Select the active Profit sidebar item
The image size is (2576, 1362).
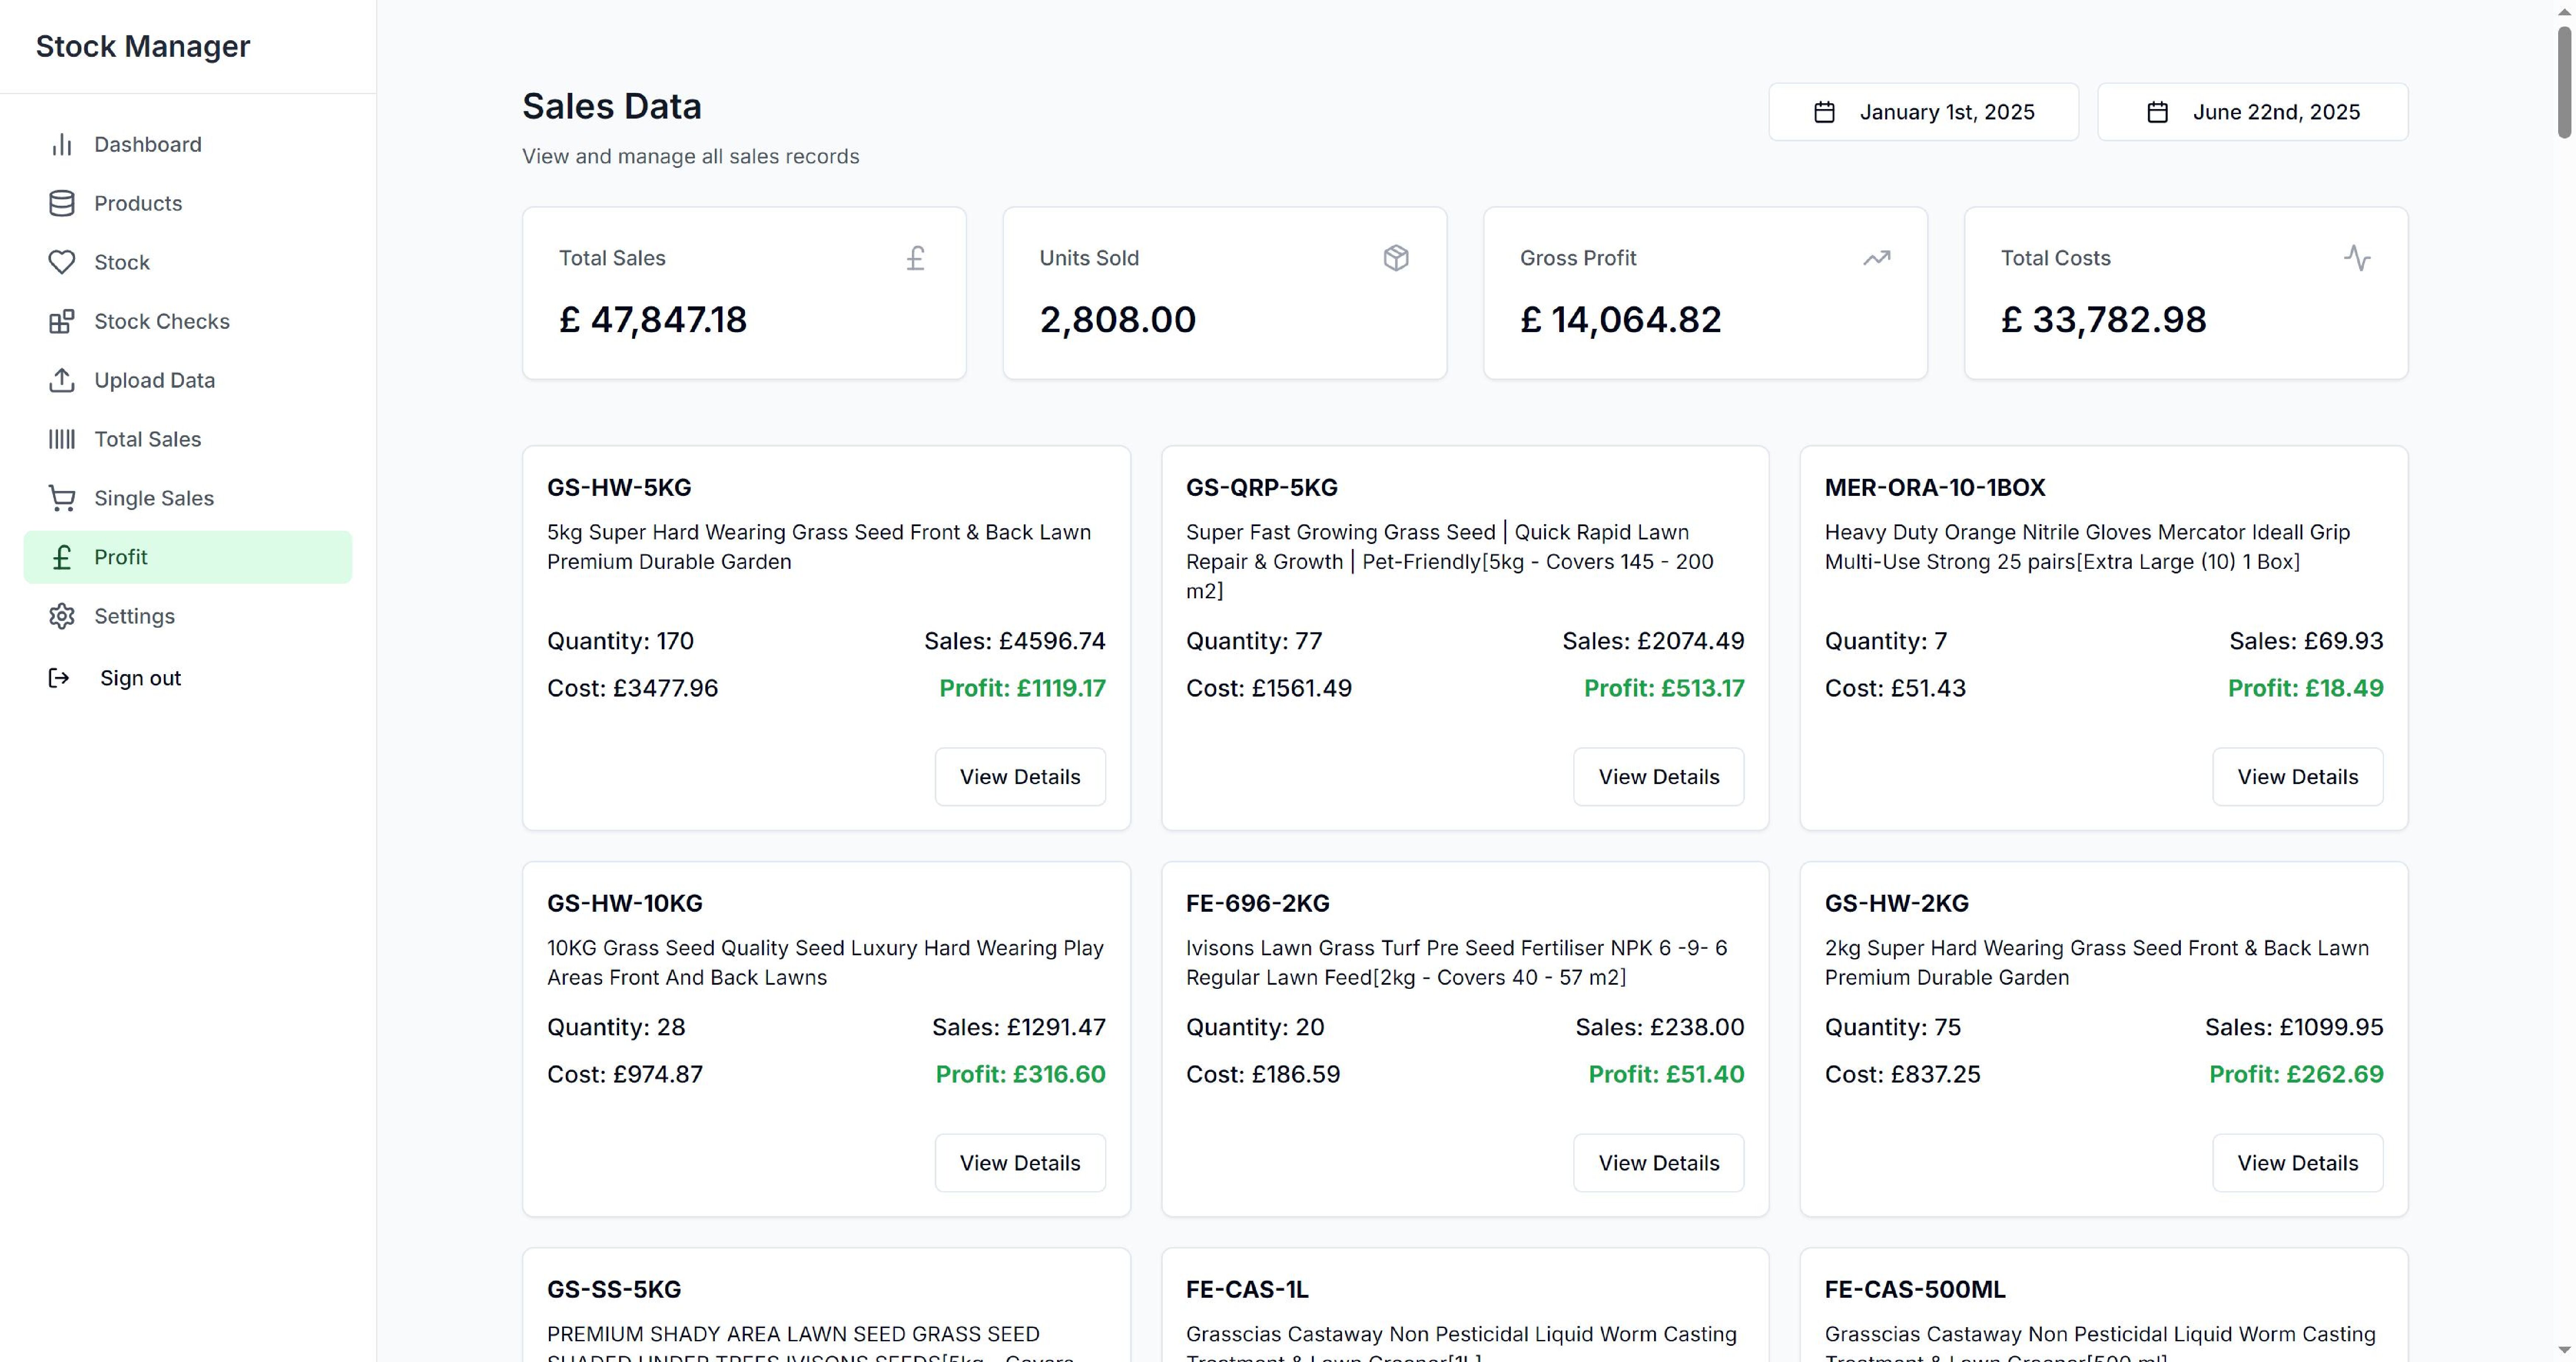coord(188,557)
